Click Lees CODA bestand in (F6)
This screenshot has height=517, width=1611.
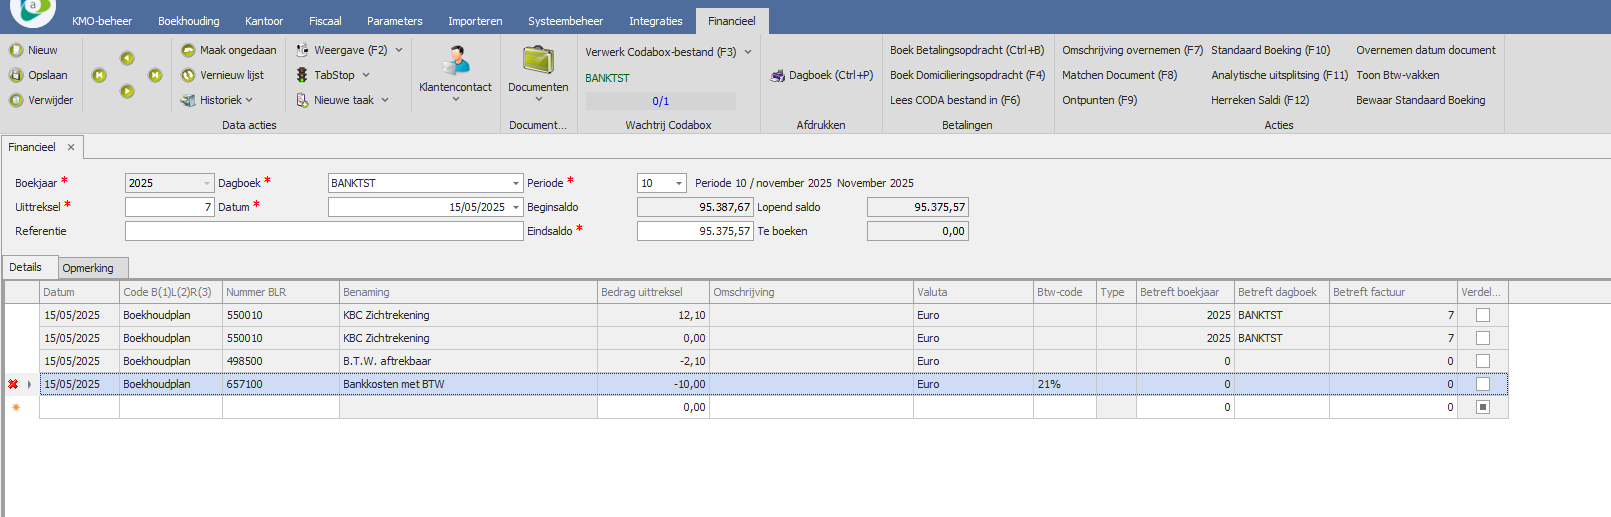(954, 100)
